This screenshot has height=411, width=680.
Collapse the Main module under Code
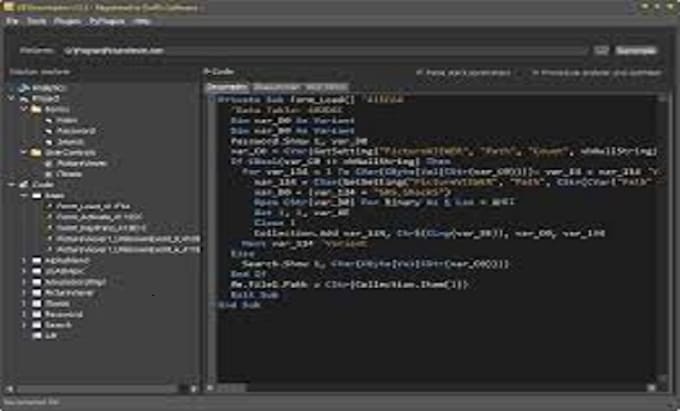[24, 196]
